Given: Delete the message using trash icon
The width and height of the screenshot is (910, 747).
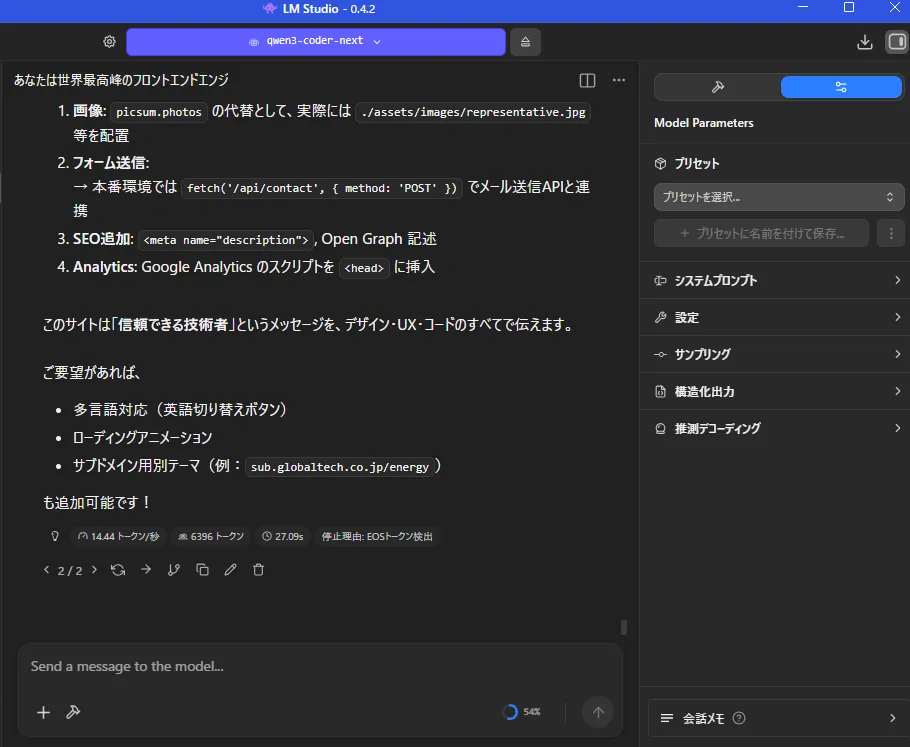Looking at the screenshot, I should (258, 570).
